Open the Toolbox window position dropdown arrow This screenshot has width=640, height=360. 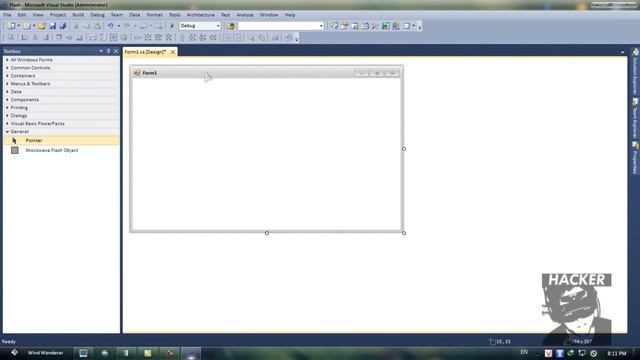(101, 51)
